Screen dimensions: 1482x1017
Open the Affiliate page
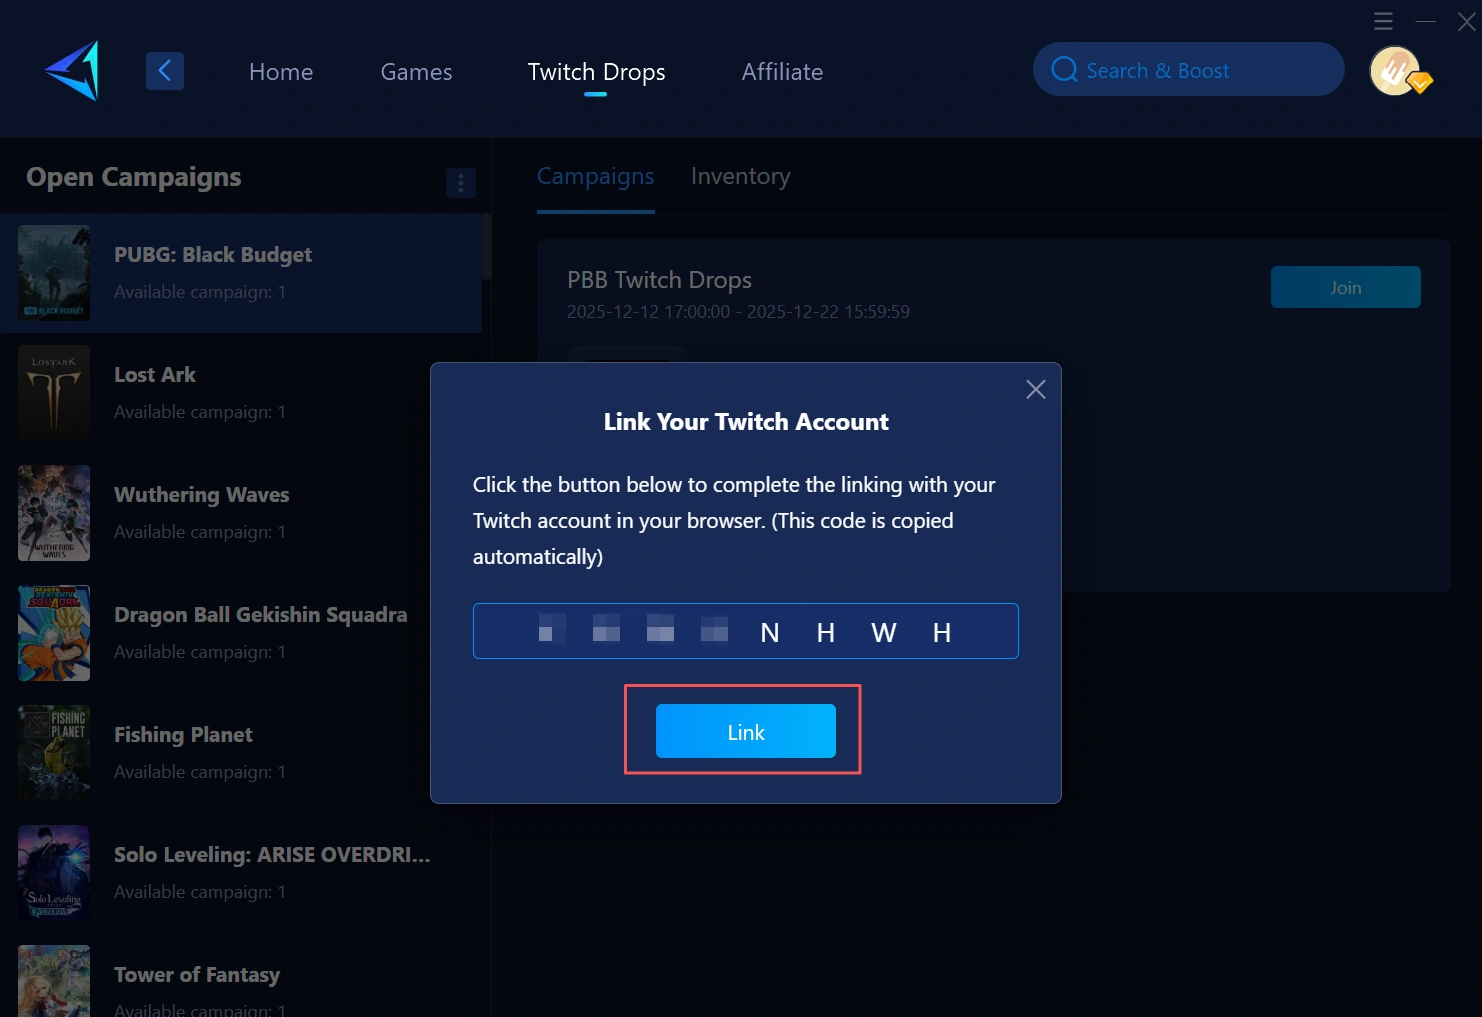(782, 72)
